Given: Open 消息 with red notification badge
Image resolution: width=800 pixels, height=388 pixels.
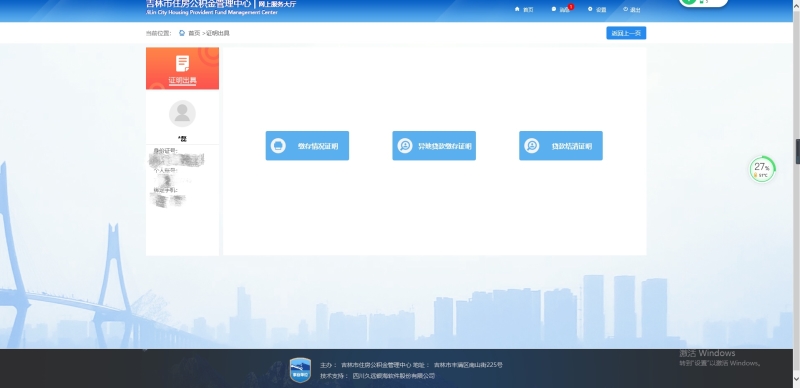Looking at the screenshot, I should point(562,9).
